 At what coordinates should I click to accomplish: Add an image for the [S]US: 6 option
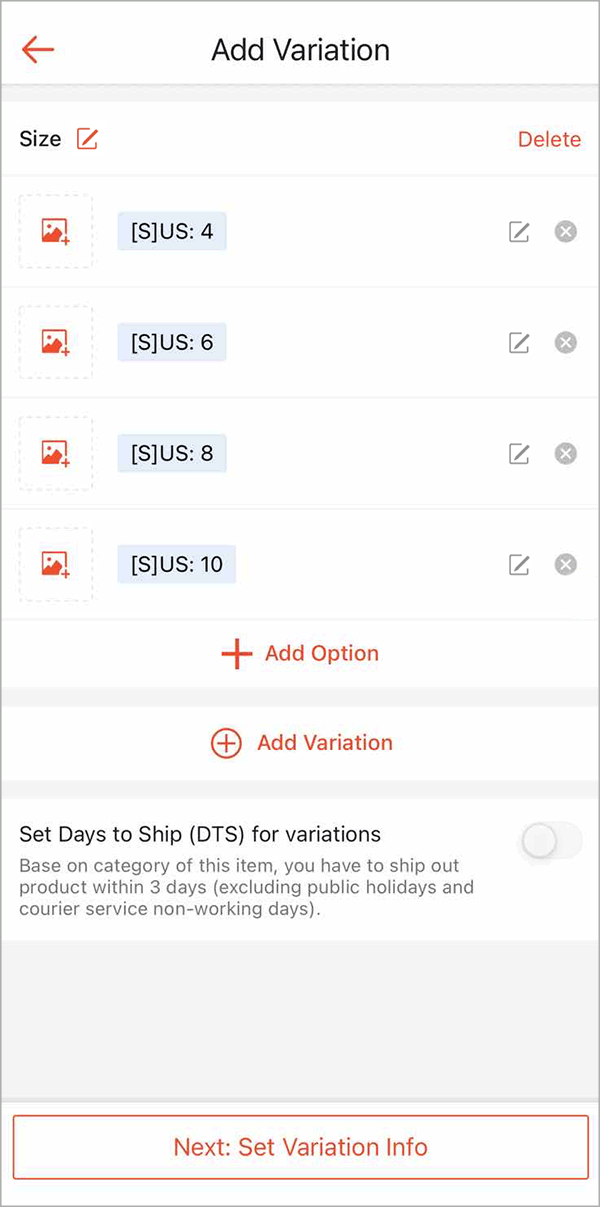point(56,343)
